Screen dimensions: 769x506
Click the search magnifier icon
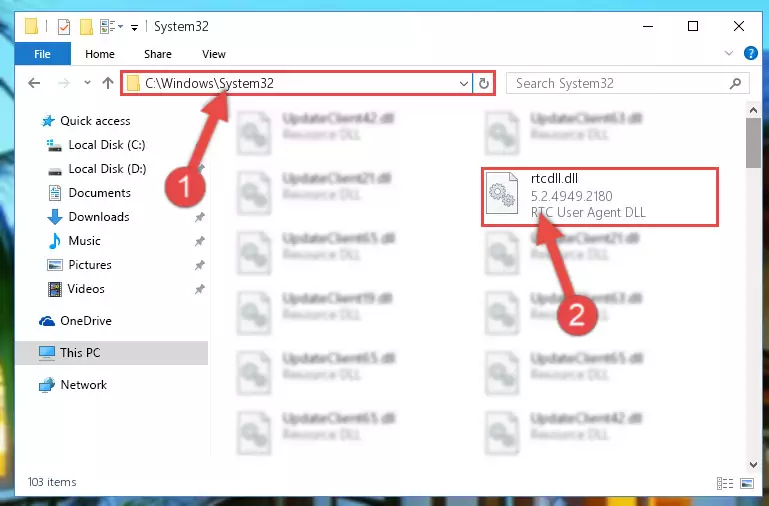(x=735, y=83)
